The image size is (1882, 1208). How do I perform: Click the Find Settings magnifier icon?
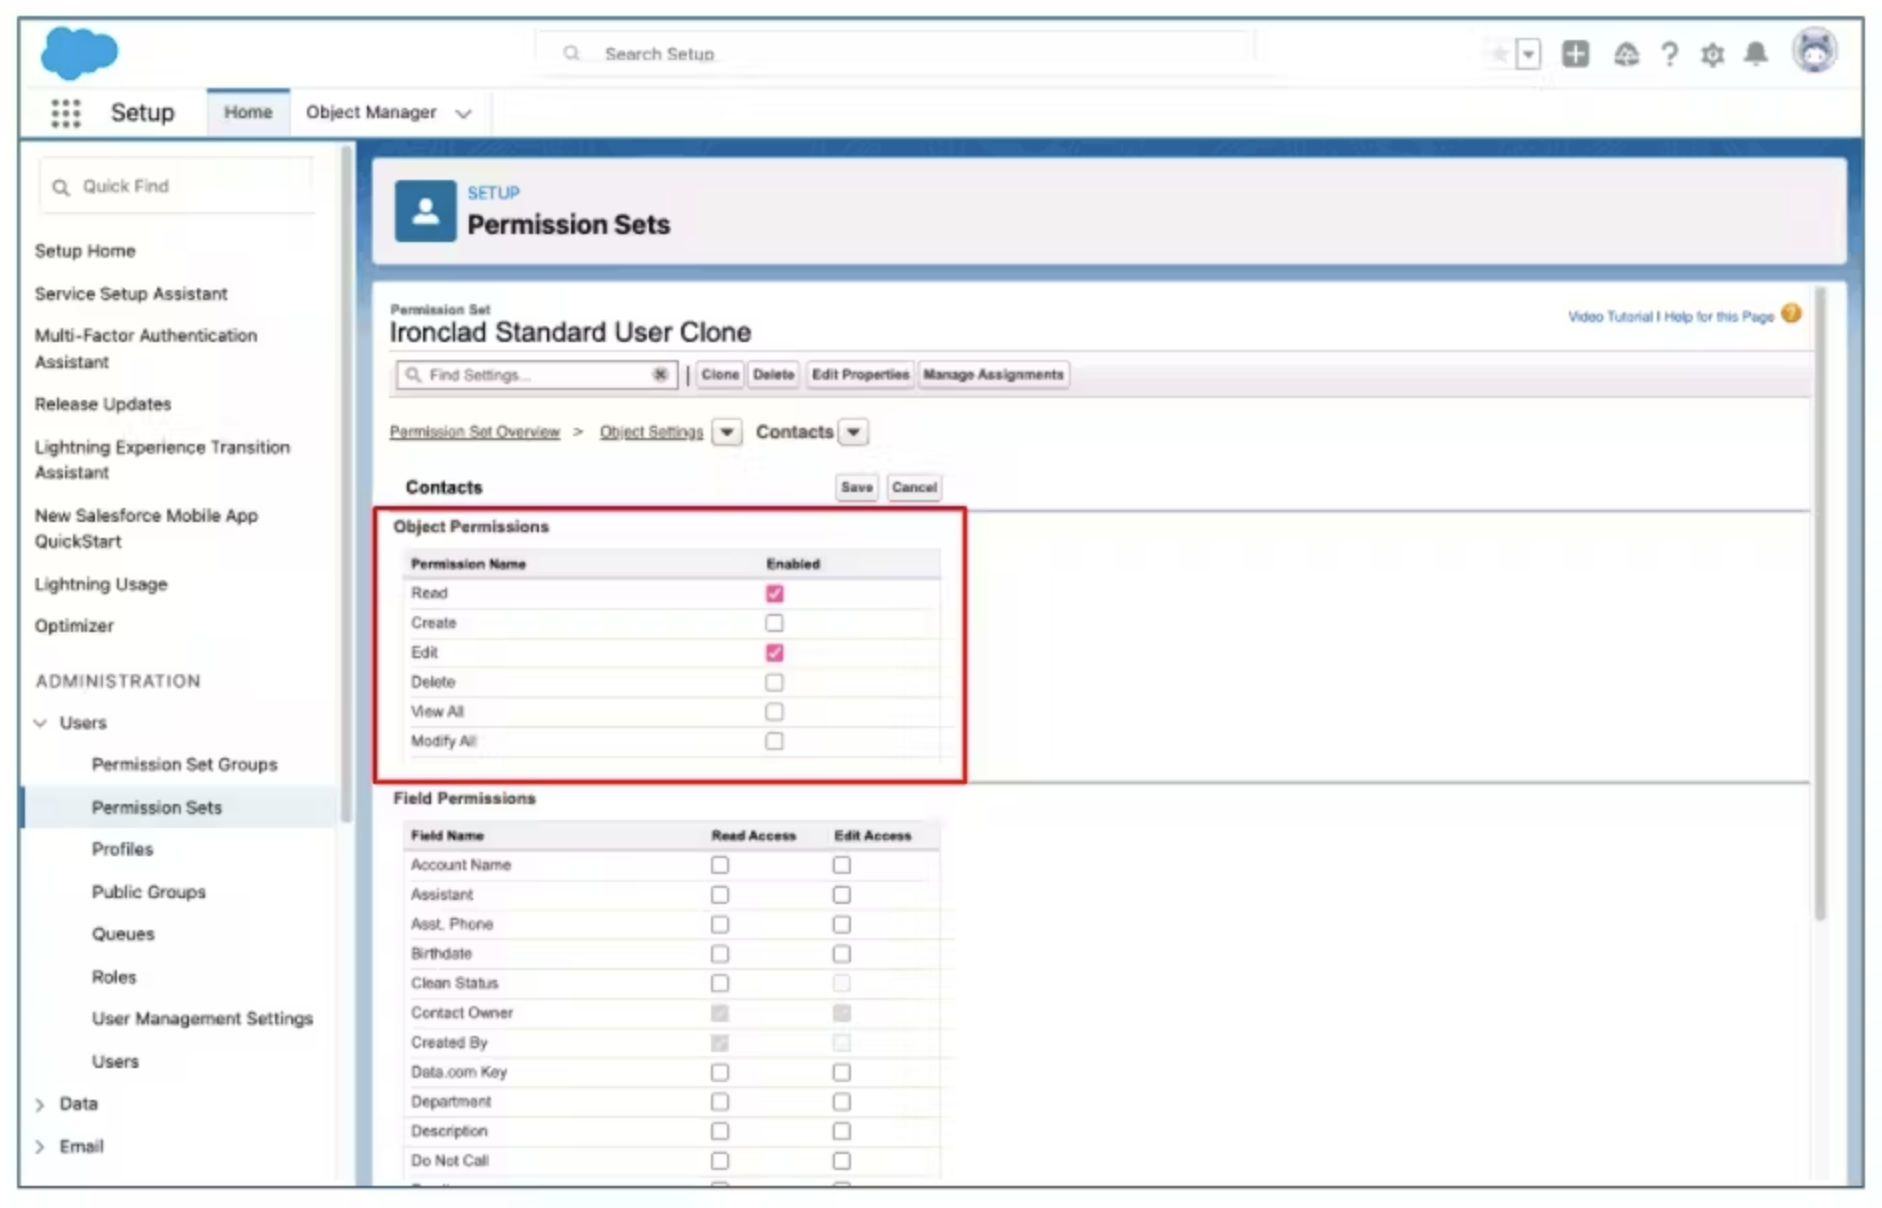(413, 375)
